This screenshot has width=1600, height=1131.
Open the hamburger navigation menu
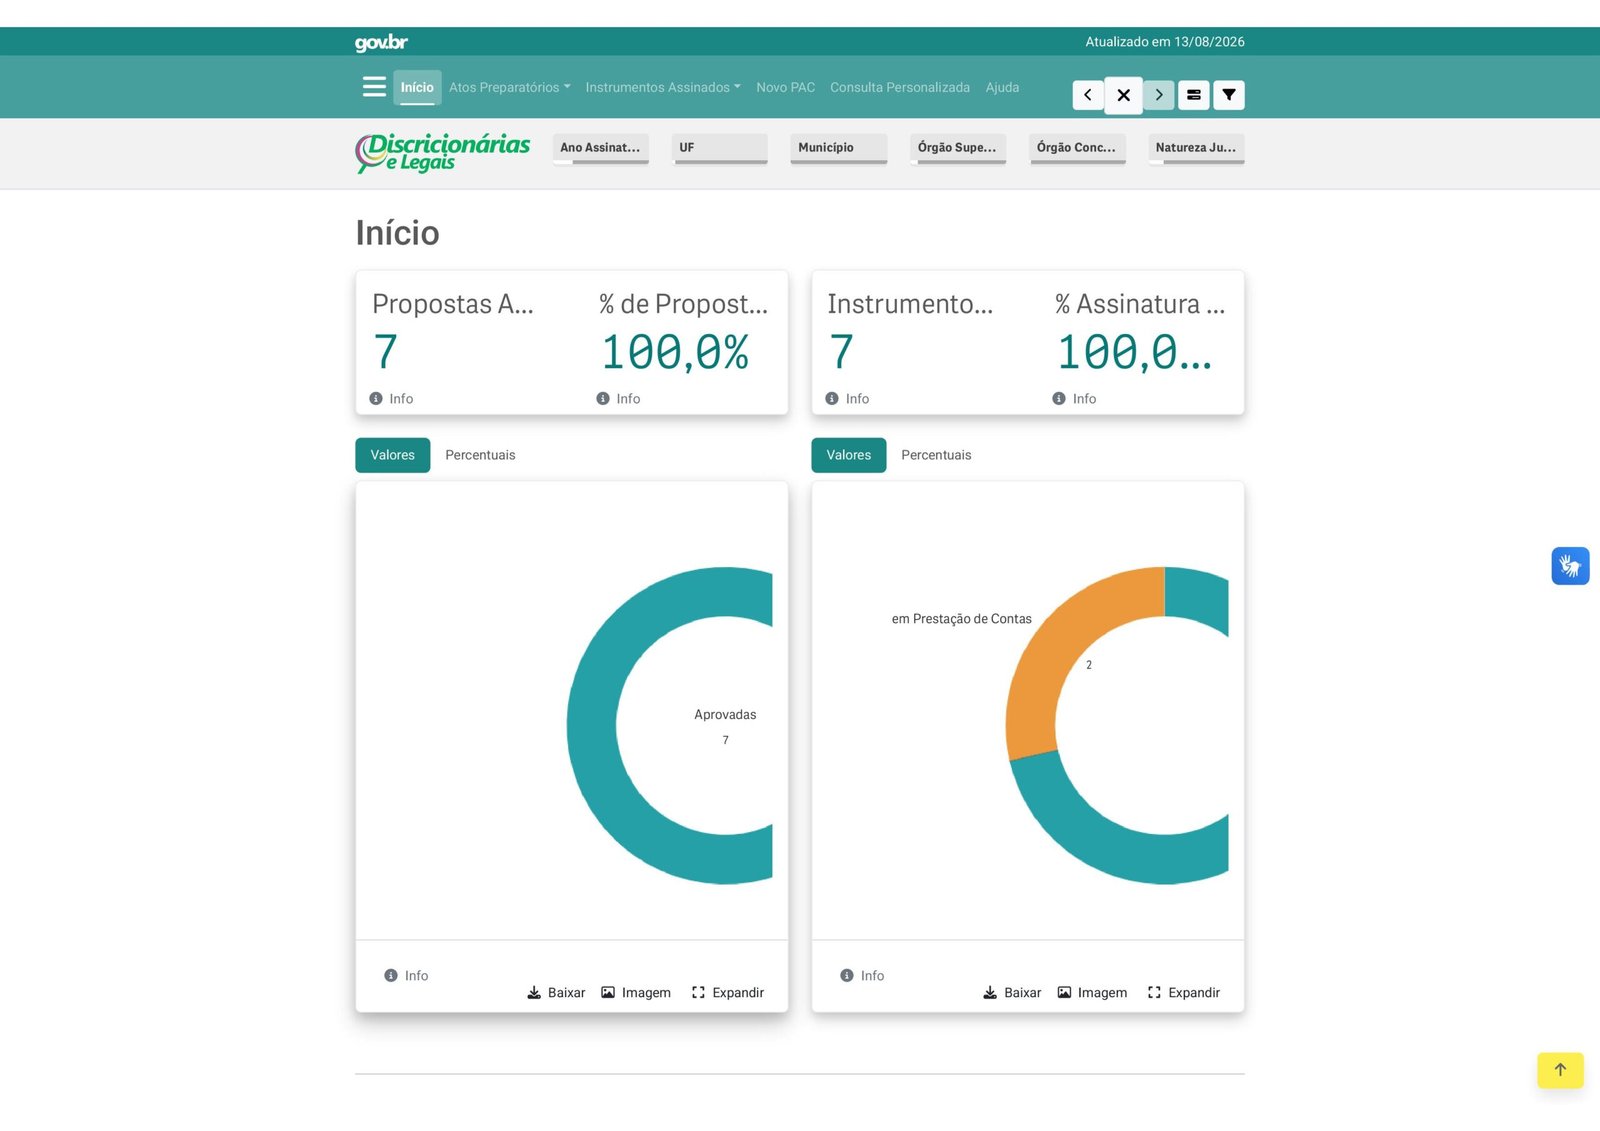tap(374, 87)
